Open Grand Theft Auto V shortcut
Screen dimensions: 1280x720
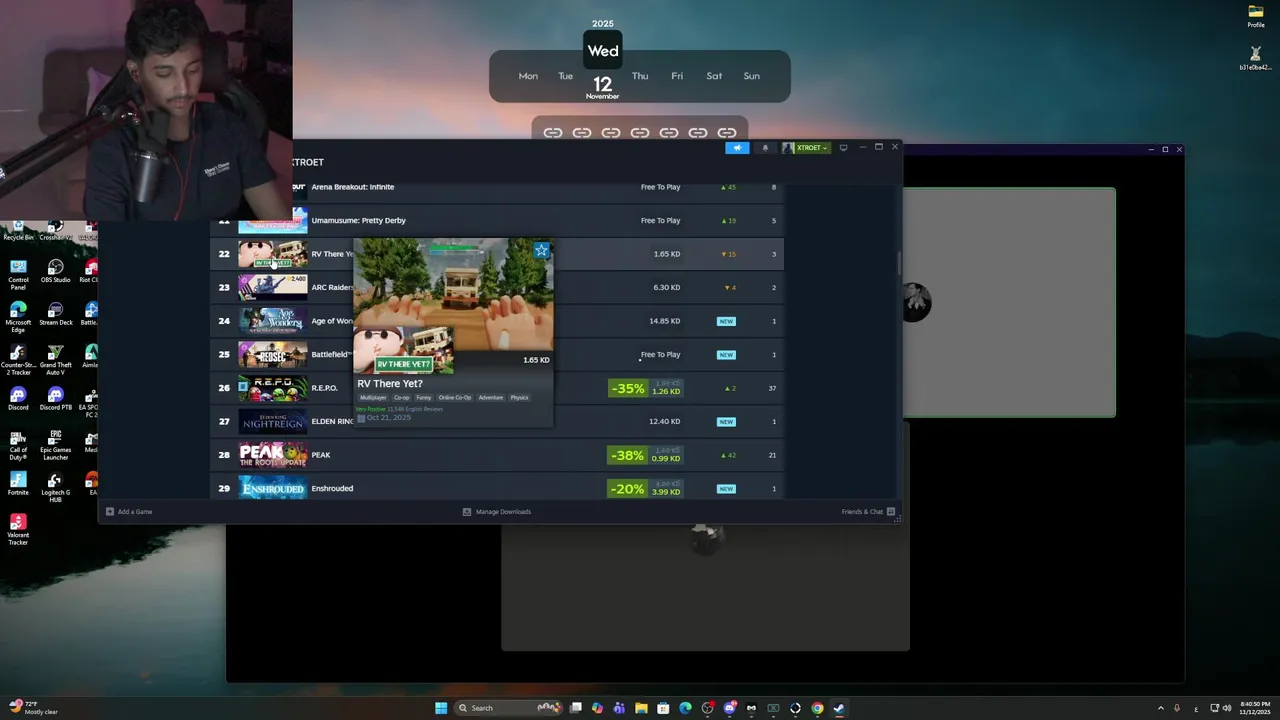pyautogui.click(x=55, y=360)
